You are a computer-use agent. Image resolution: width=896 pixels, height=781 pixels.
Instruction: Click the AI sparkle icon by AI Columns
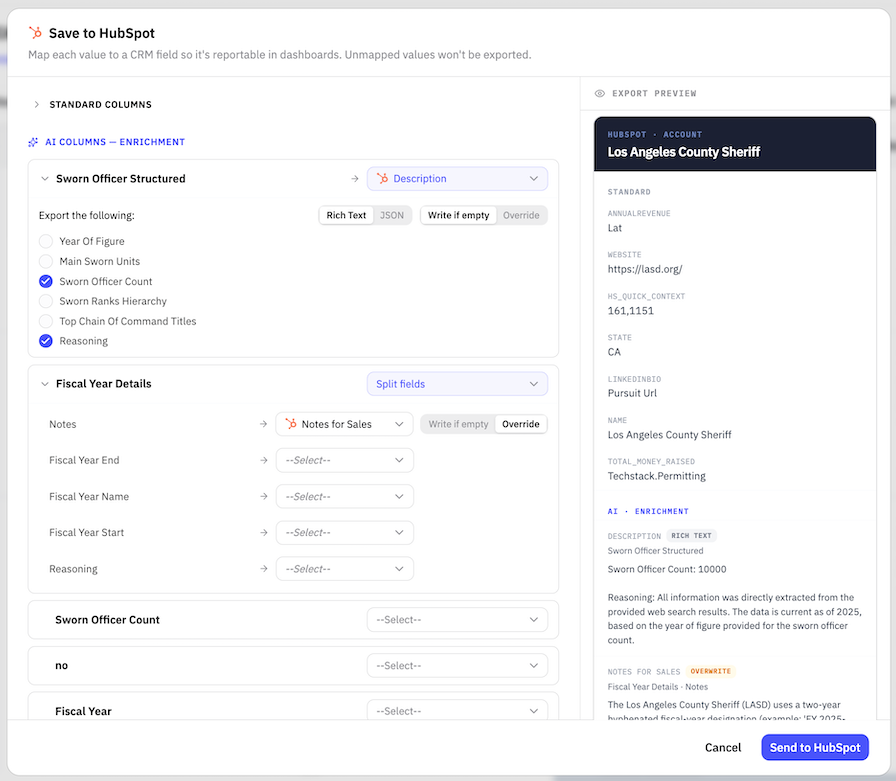(33, 142)
